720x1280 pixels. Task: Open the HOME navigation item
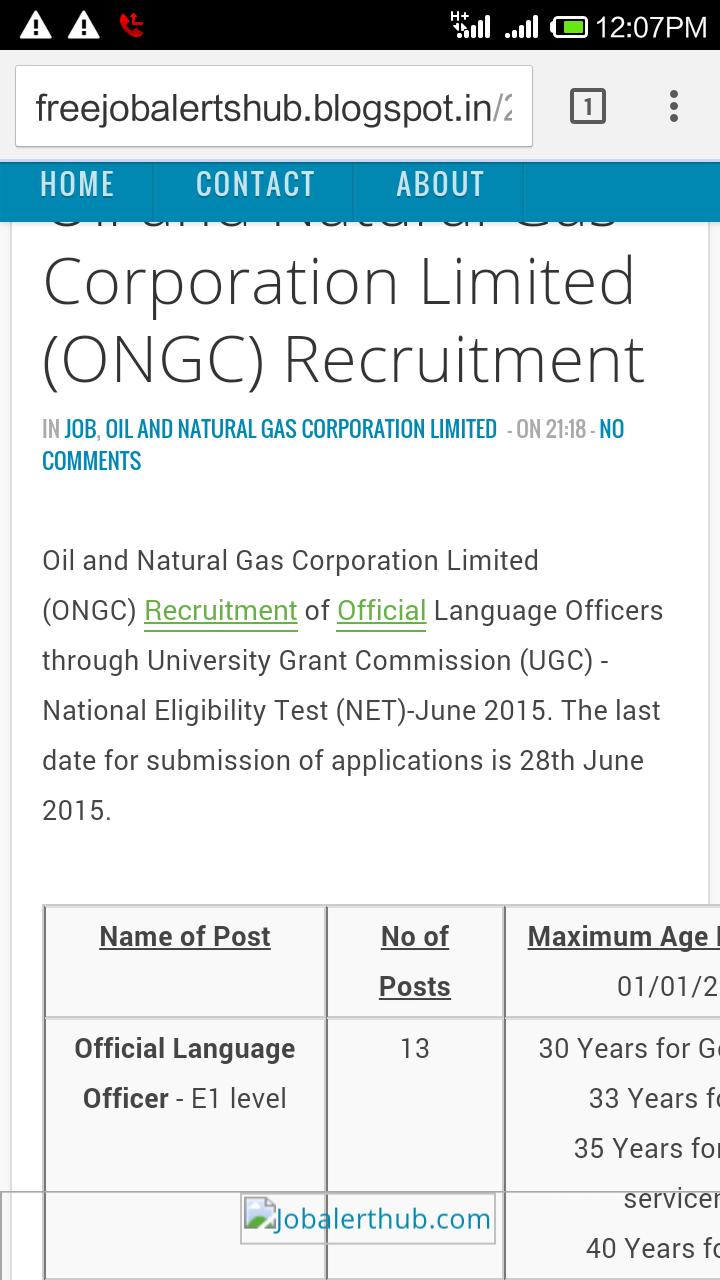pos(75,184)
